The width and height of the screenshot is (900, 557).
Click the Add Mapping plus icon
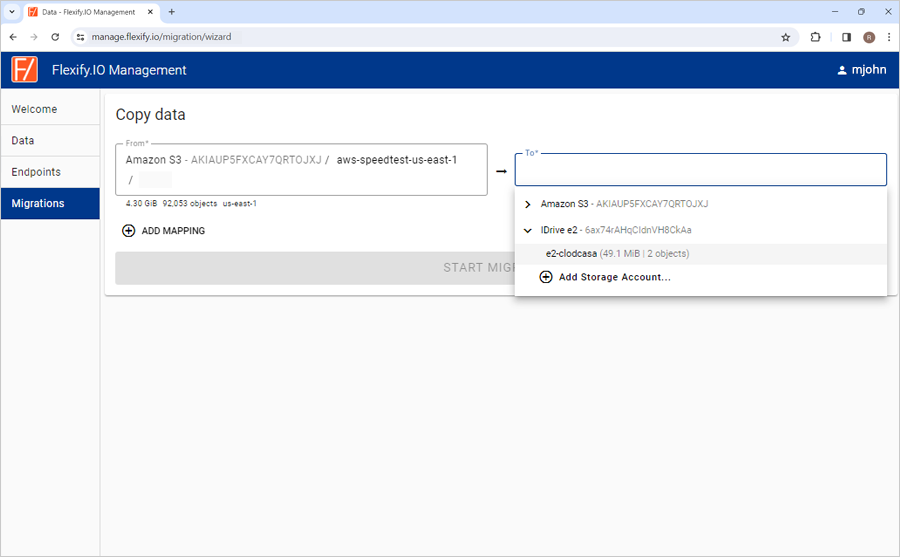click(129, 231)
